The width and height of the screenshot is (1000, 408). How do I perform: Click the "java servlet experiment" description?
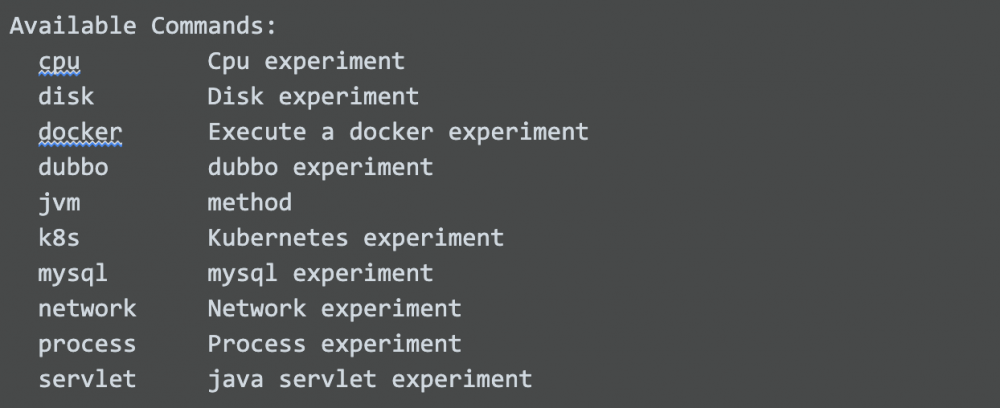(x=369, y=379)
